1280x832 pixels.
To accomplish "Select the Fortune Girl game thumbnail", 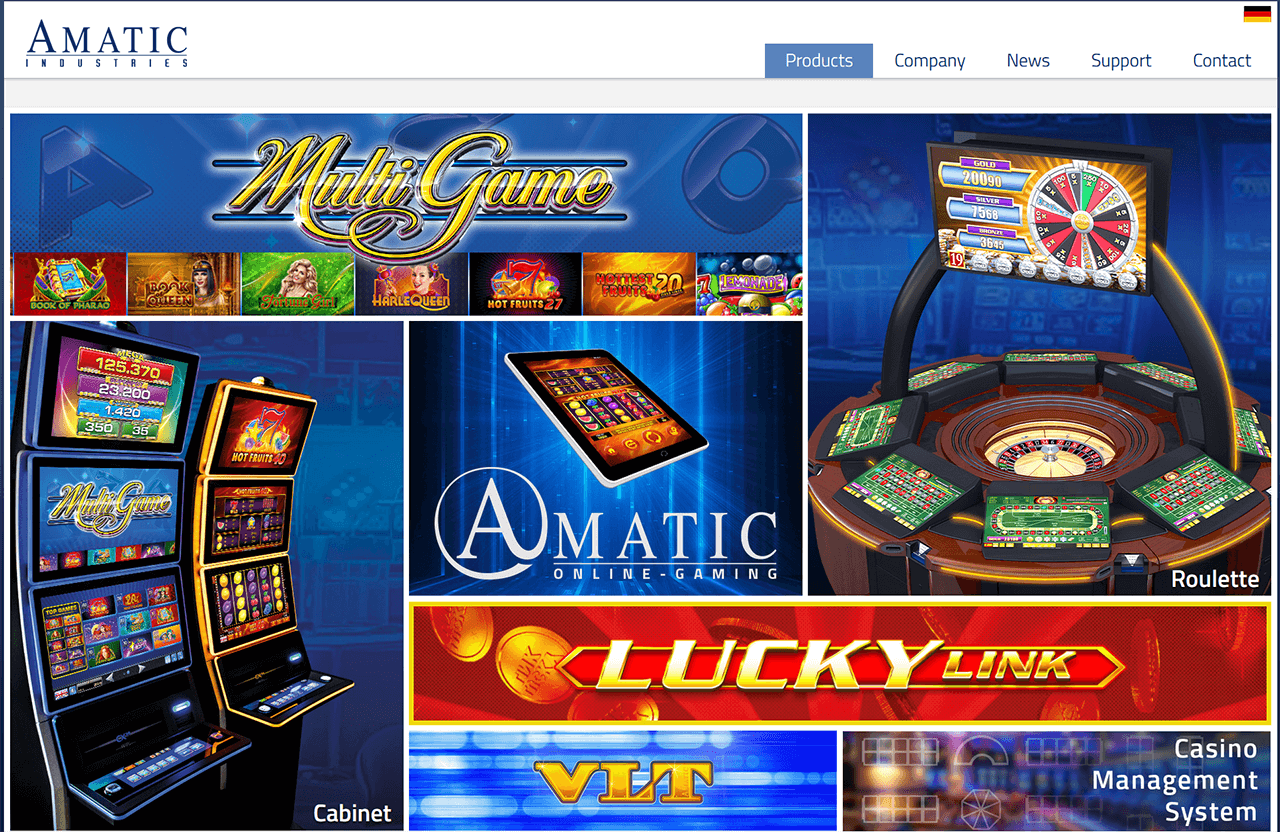I will [297, 284].
